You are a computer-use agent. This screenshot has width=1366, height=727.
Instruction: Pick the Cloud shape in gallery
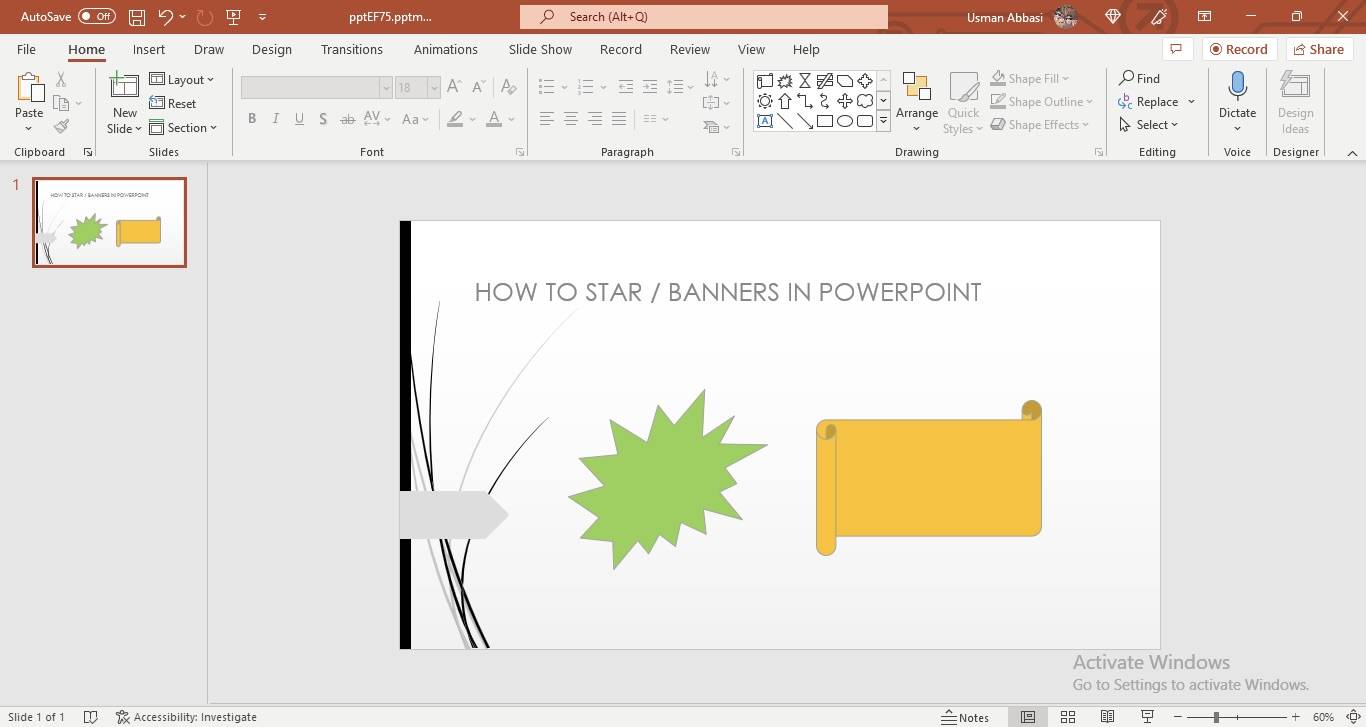click(865, 101)
